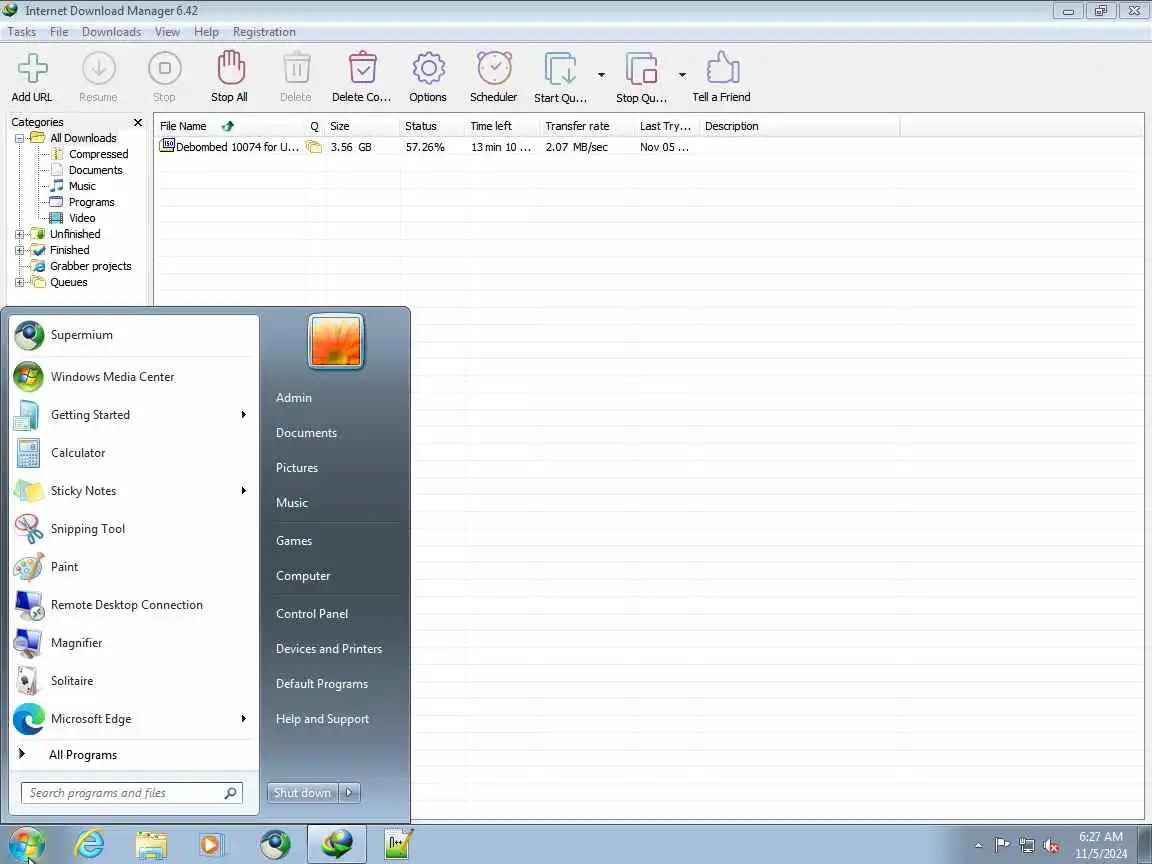The image size is (1152, 864).
Task: Click the Stop All hand icon
Action: click(230, 68)
